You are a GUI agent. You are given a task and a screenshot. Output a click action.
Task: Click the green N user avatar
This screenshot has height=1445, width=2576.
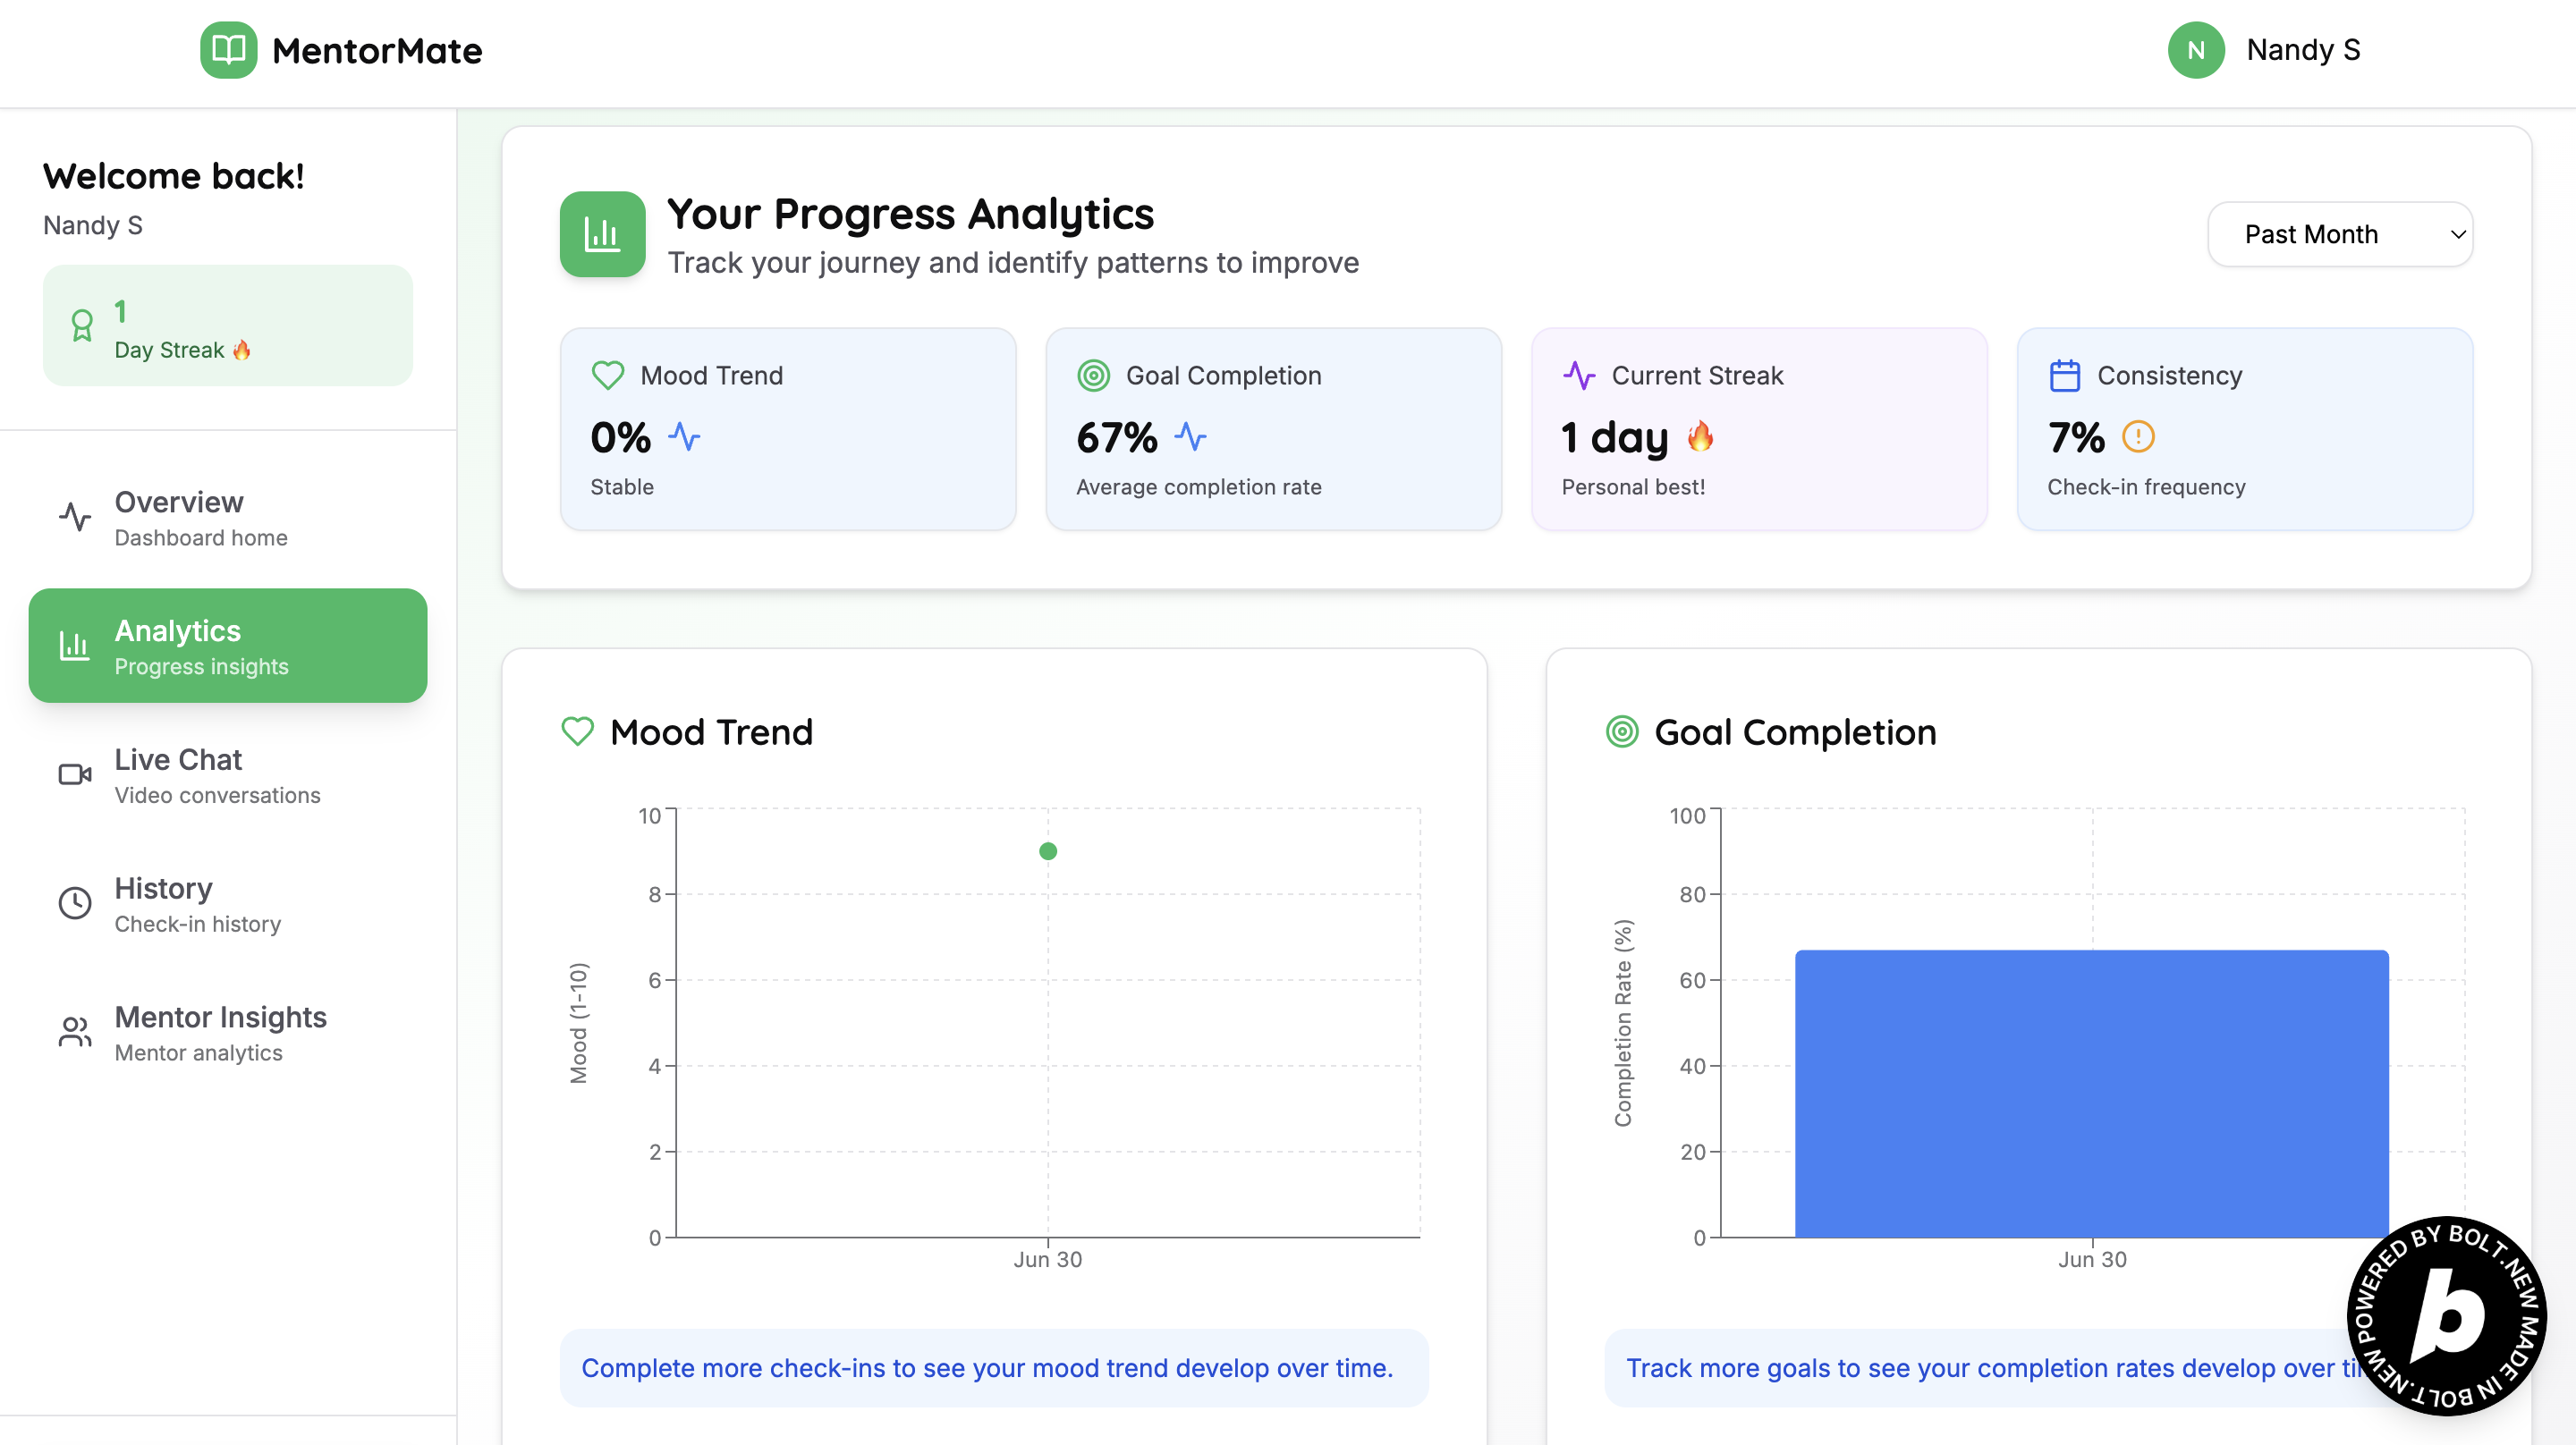(2195, 50)
